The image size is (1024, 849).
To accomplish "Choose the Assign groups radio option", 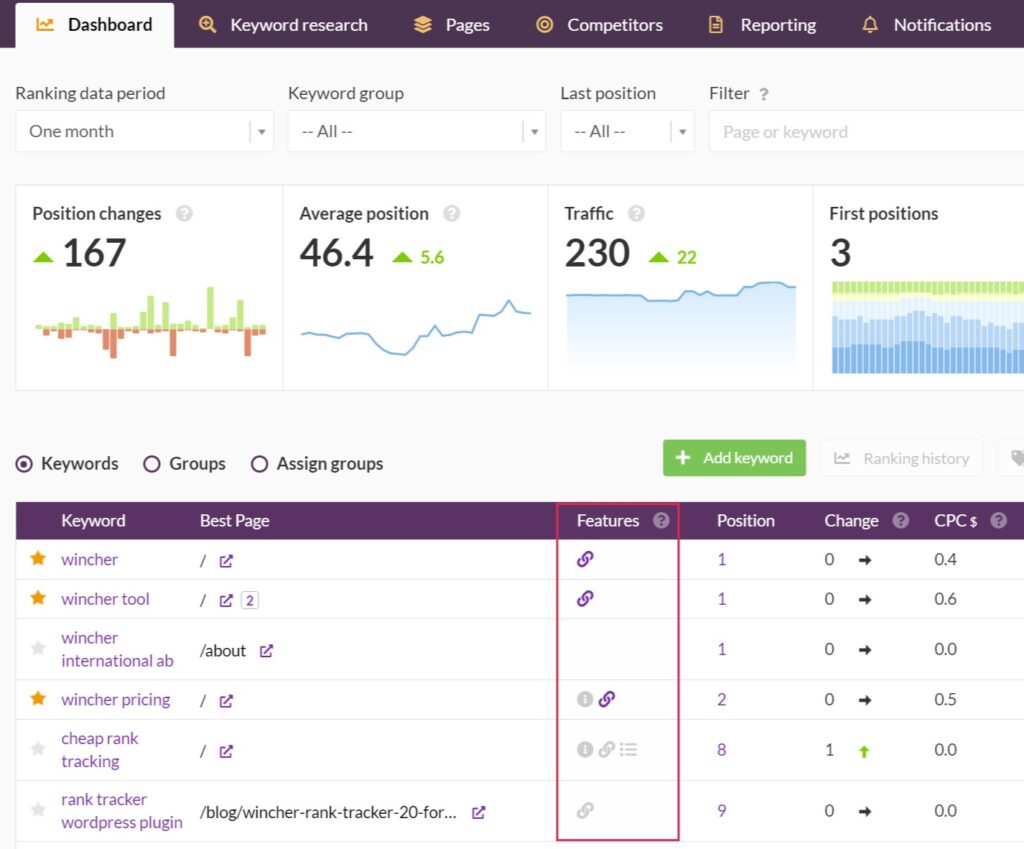I will [x=259, y=464].
